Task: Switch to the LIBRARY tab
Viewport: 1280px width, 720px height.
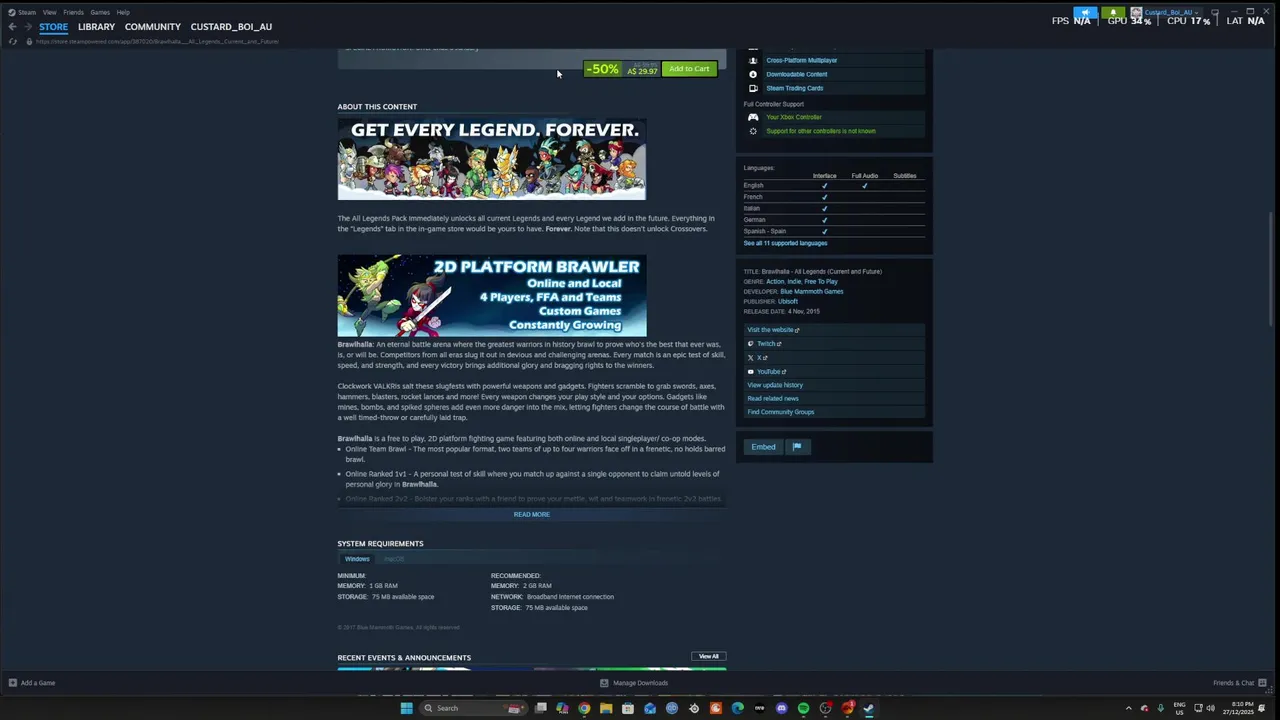Action: pos(97,27)
